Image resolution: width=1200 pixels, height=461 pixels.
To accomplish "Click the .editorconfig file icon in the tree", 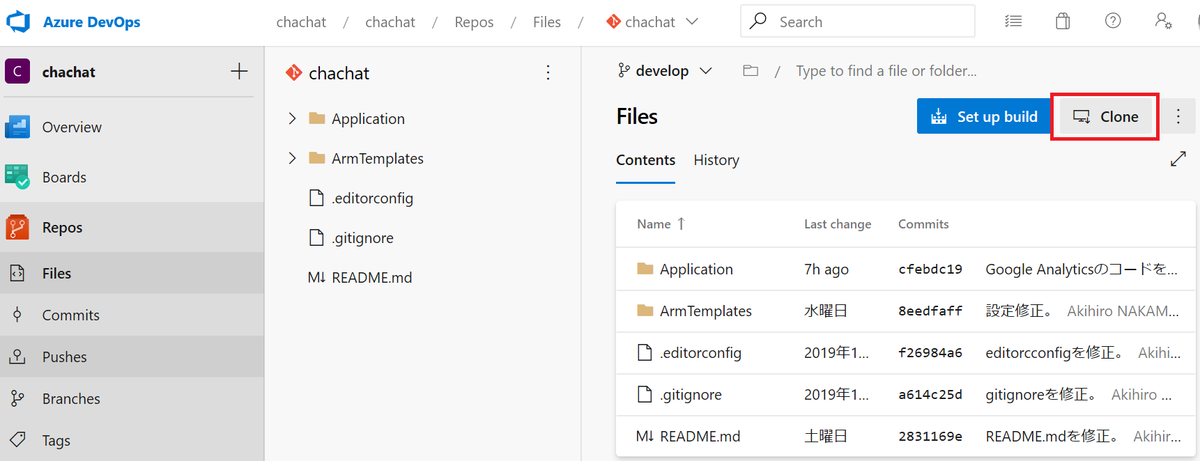I will pos(317,198).
